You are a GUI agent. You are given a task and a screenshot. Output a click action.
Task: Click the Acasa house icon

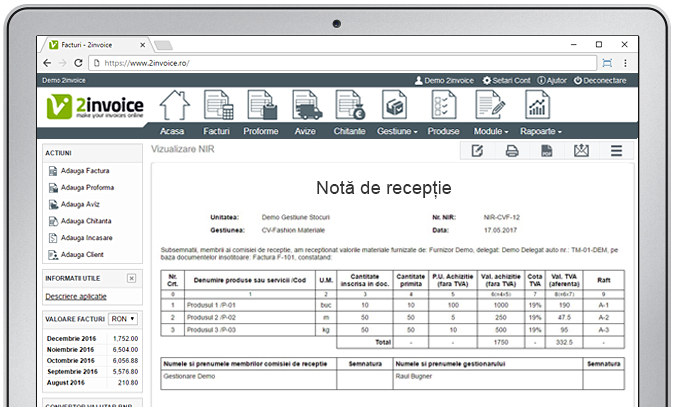pyautogui.click(x=174, y=106)
